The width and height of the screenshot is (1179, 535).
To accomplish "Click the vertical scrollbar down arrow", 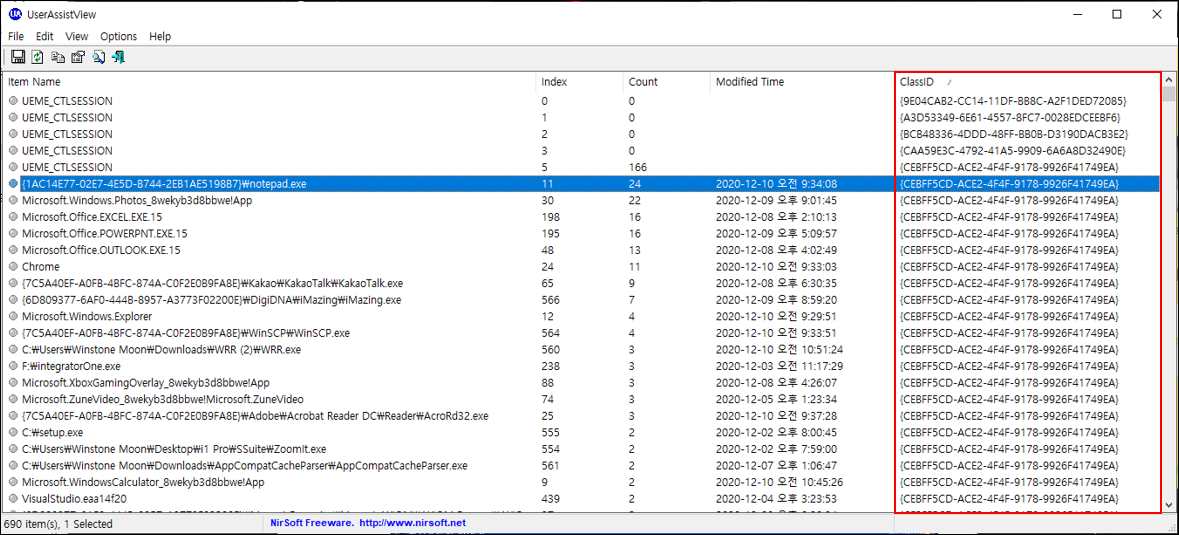I will point(1169,504).
